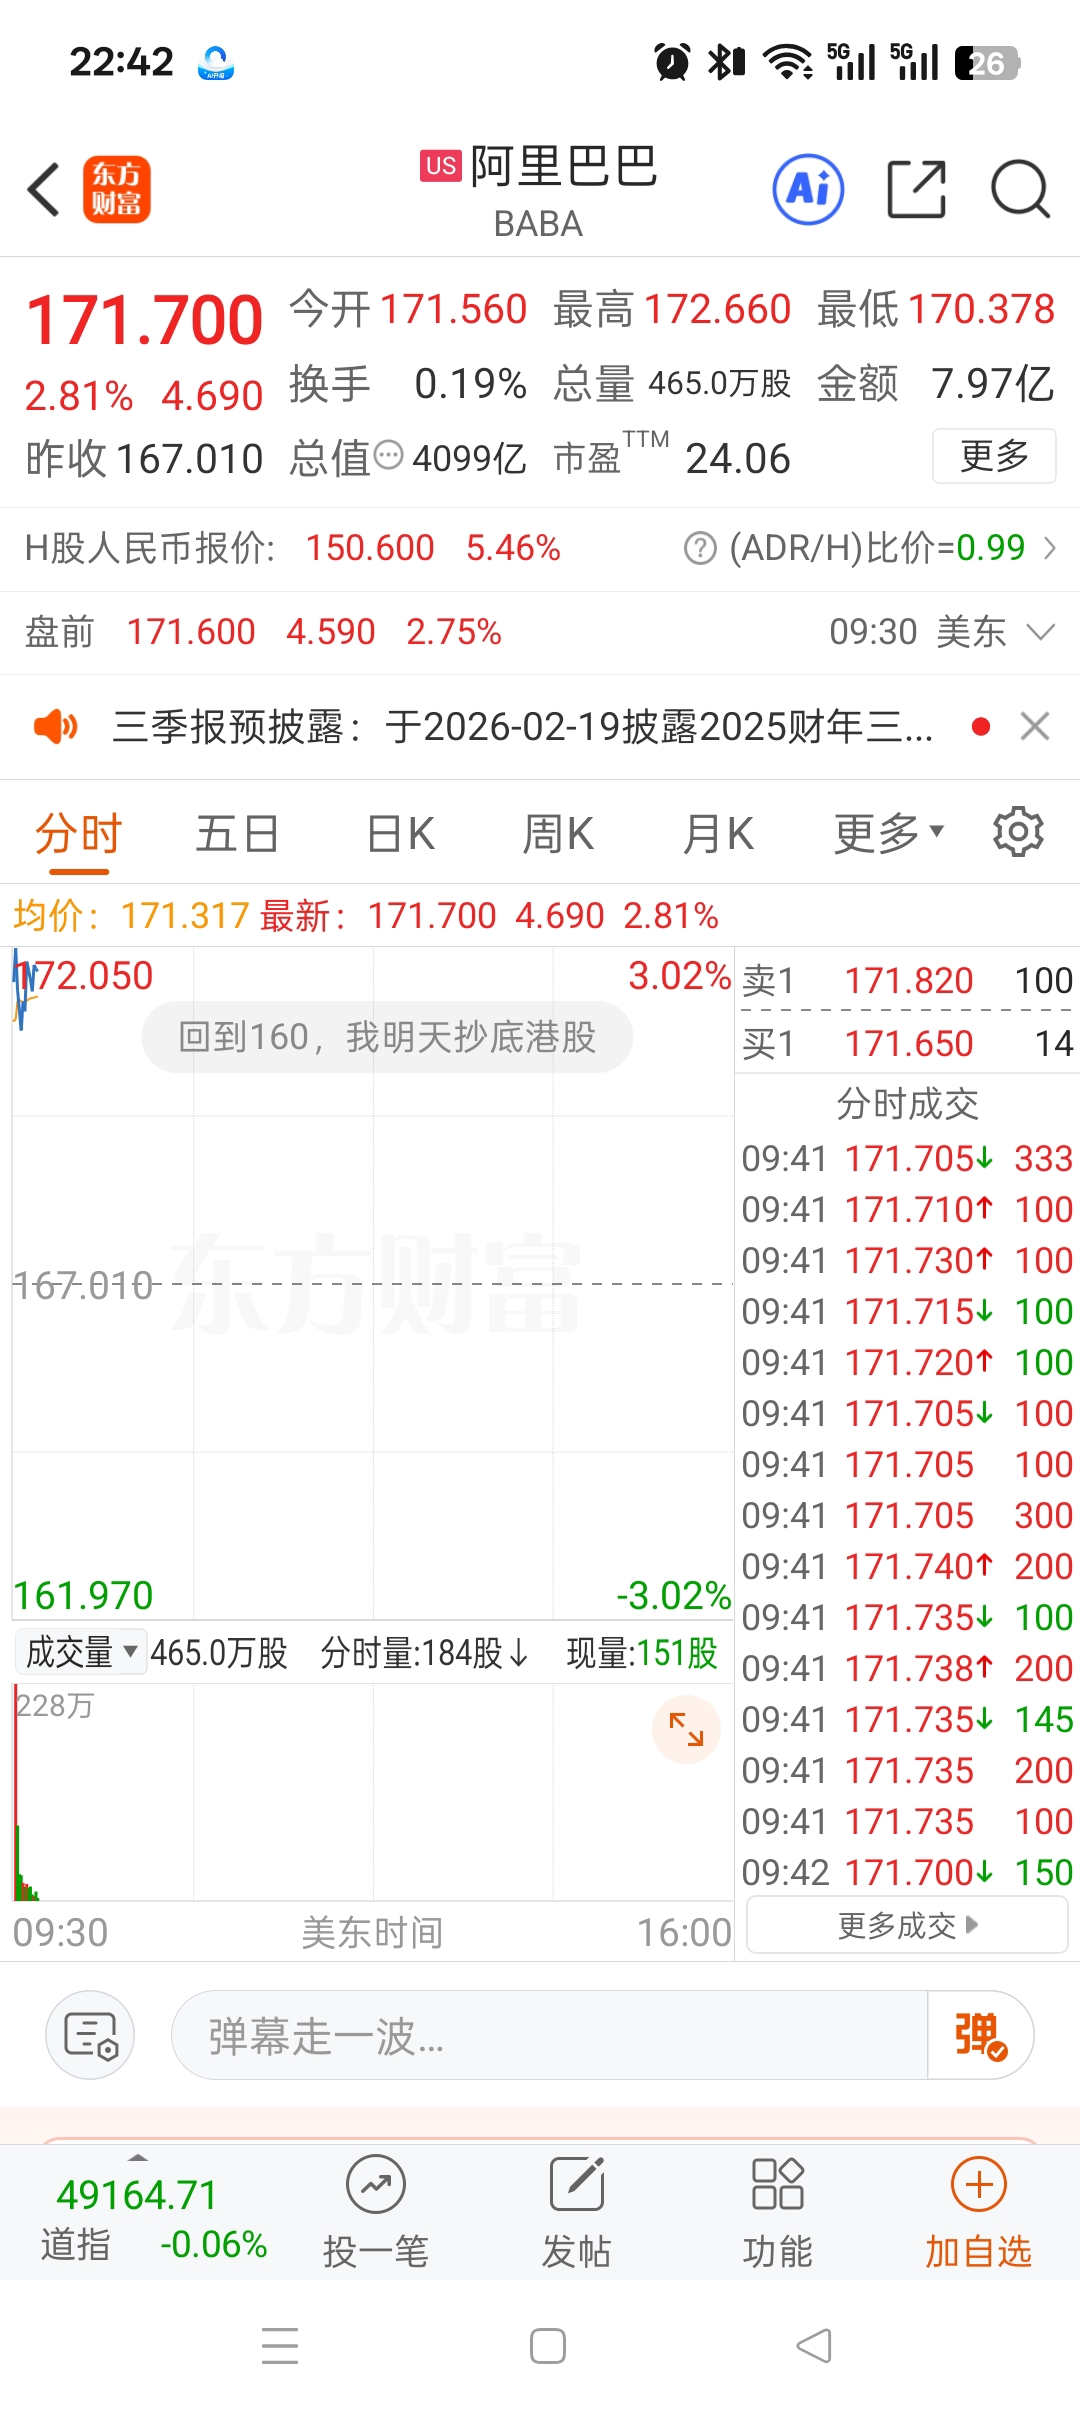The height and width of the screenshot is (2412, 1080).
Task: Switch to the 分时 tab
Action: coord(79,832)
